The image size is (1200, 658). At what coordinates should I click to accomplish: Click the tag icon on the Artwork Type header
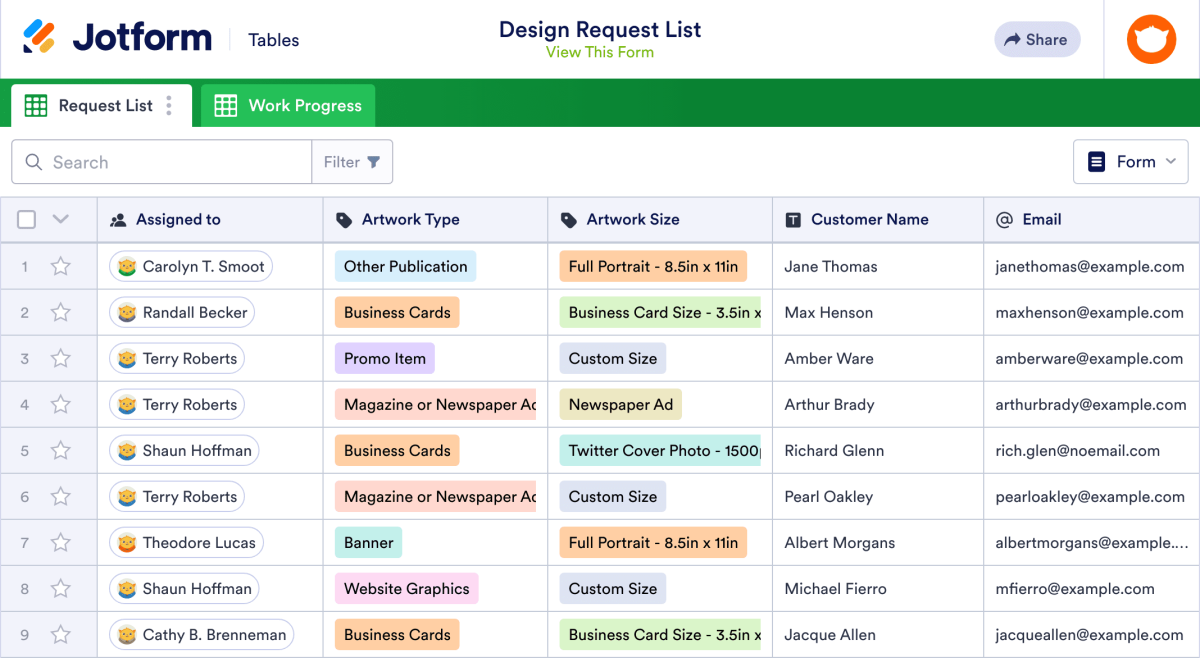[x=345, y=219]
